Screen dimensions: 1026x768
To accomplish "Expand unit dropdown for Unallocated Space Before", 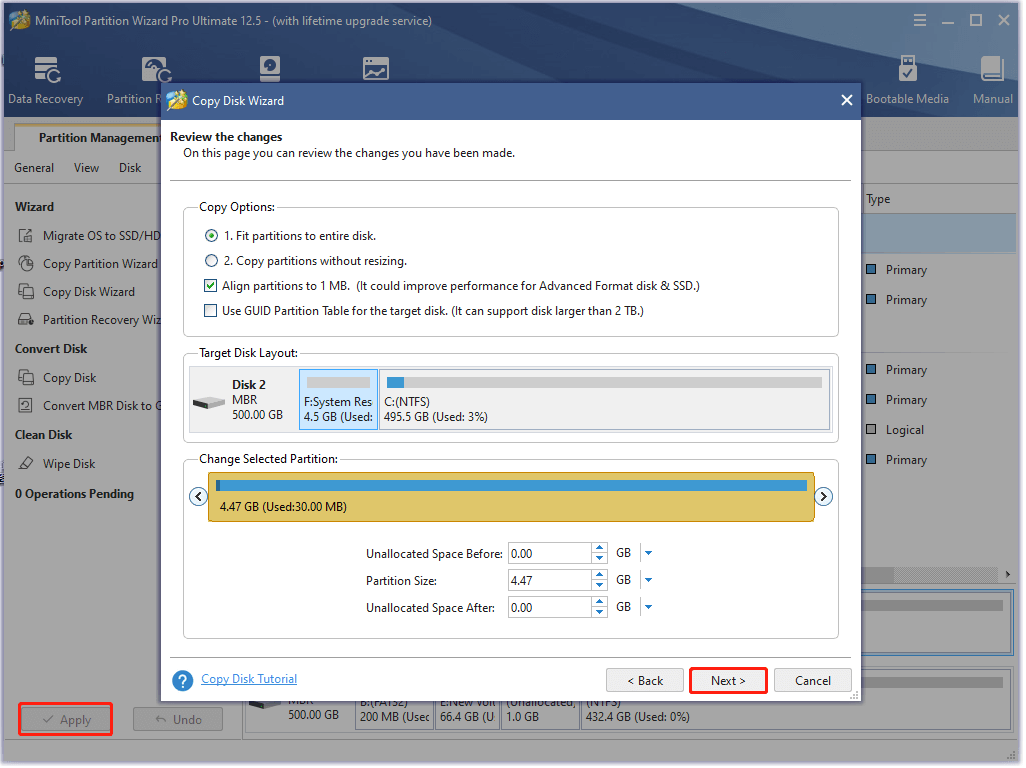I will point(648,553).
